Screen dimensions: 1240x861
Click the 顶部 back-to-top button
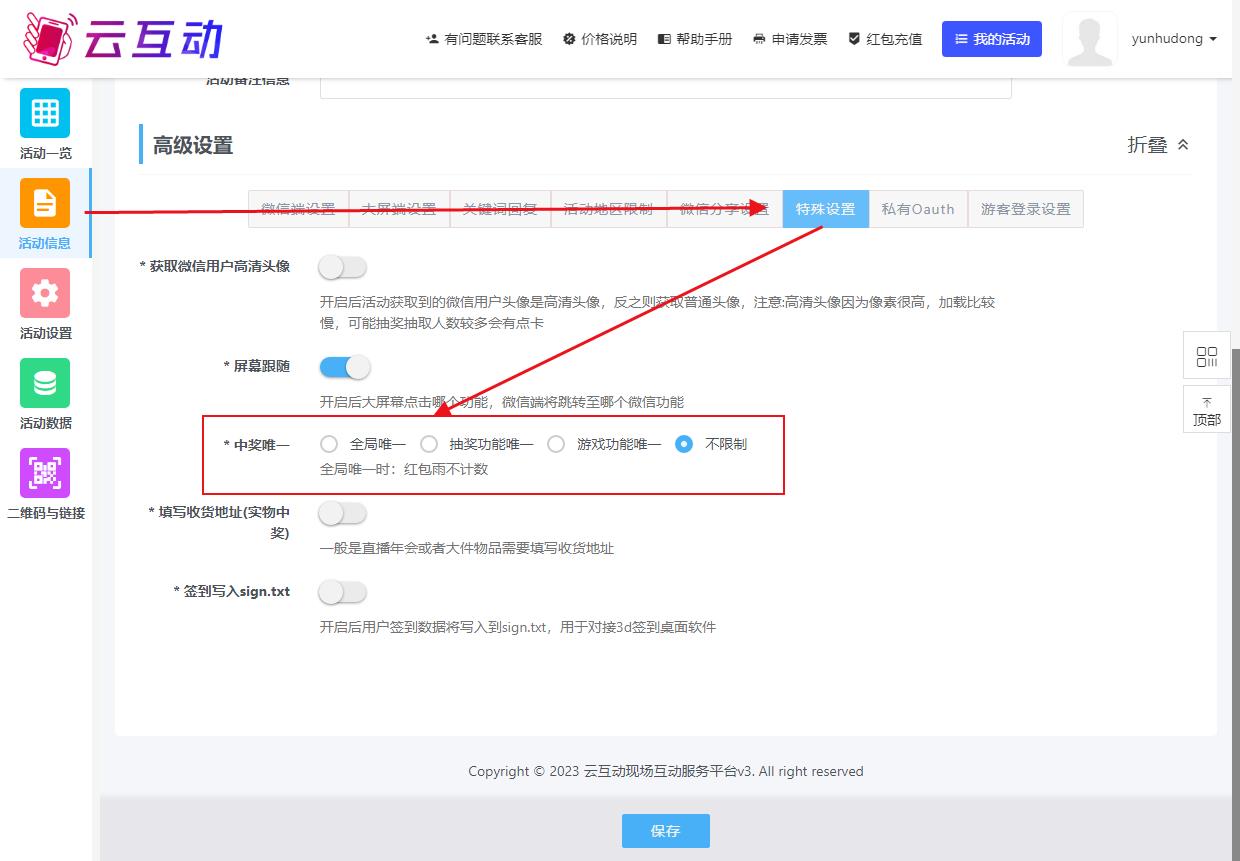[x=1207, y=410]
